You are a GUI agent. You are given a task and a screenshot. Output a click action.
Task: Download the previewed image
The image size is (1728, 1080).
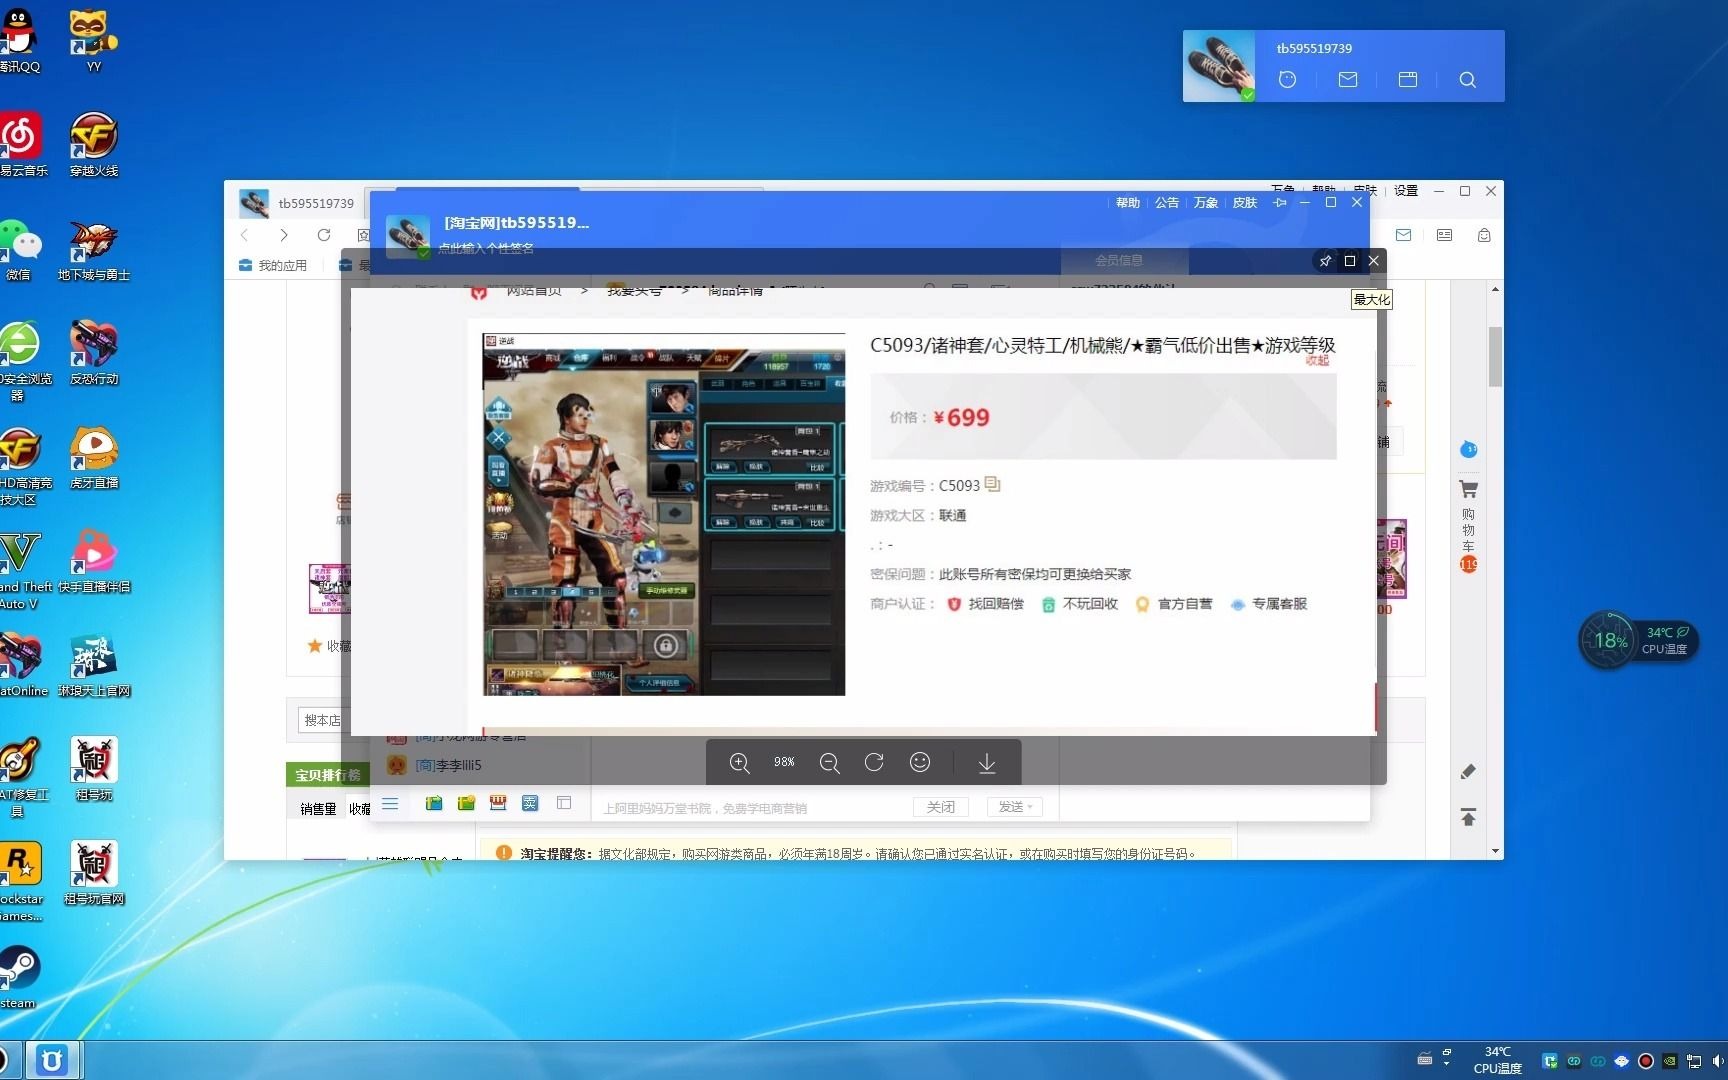tap(987, 763)
